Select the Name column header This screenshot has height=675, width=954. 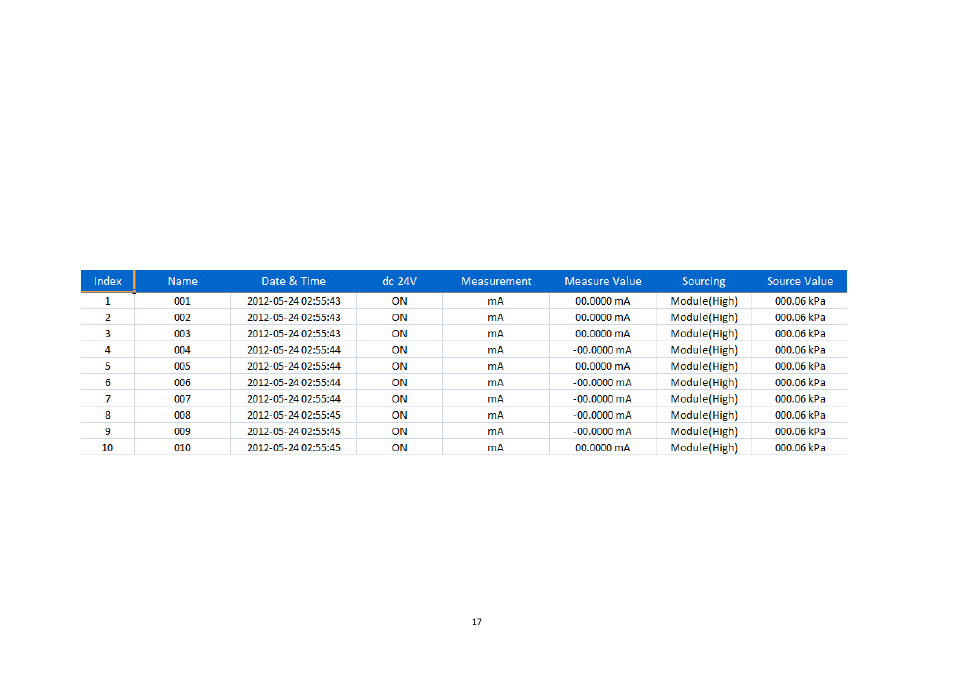[x=183, y=281]
